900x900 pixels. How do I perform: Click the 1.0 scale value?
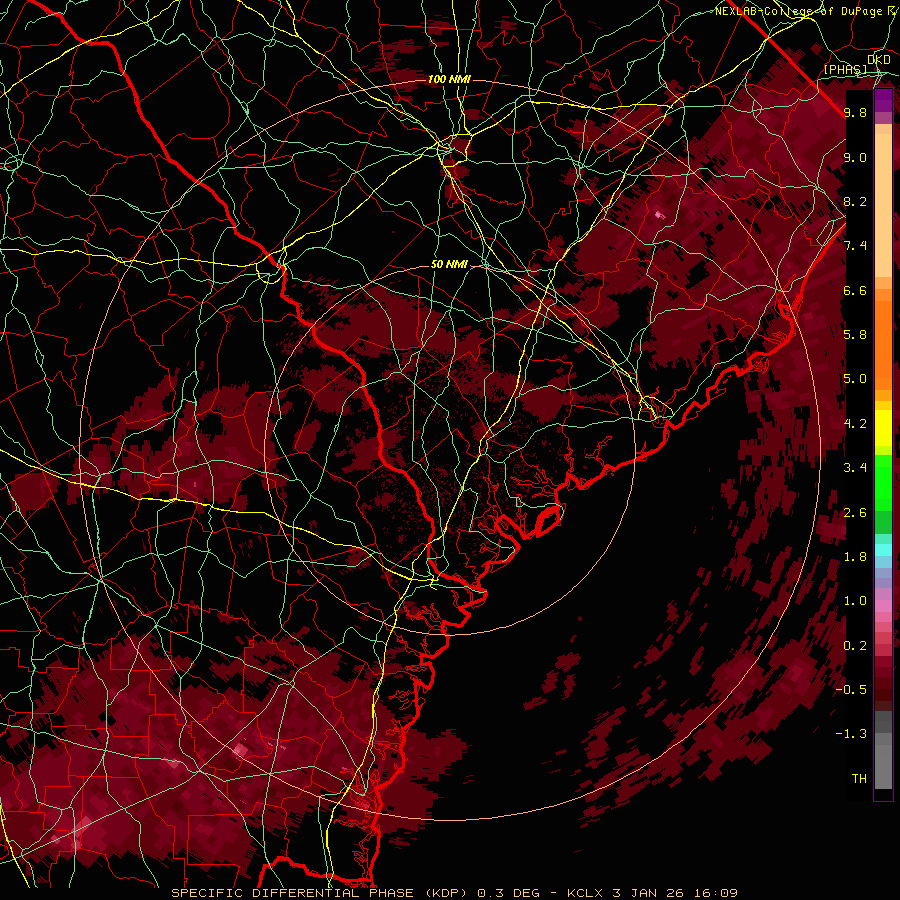855,601
